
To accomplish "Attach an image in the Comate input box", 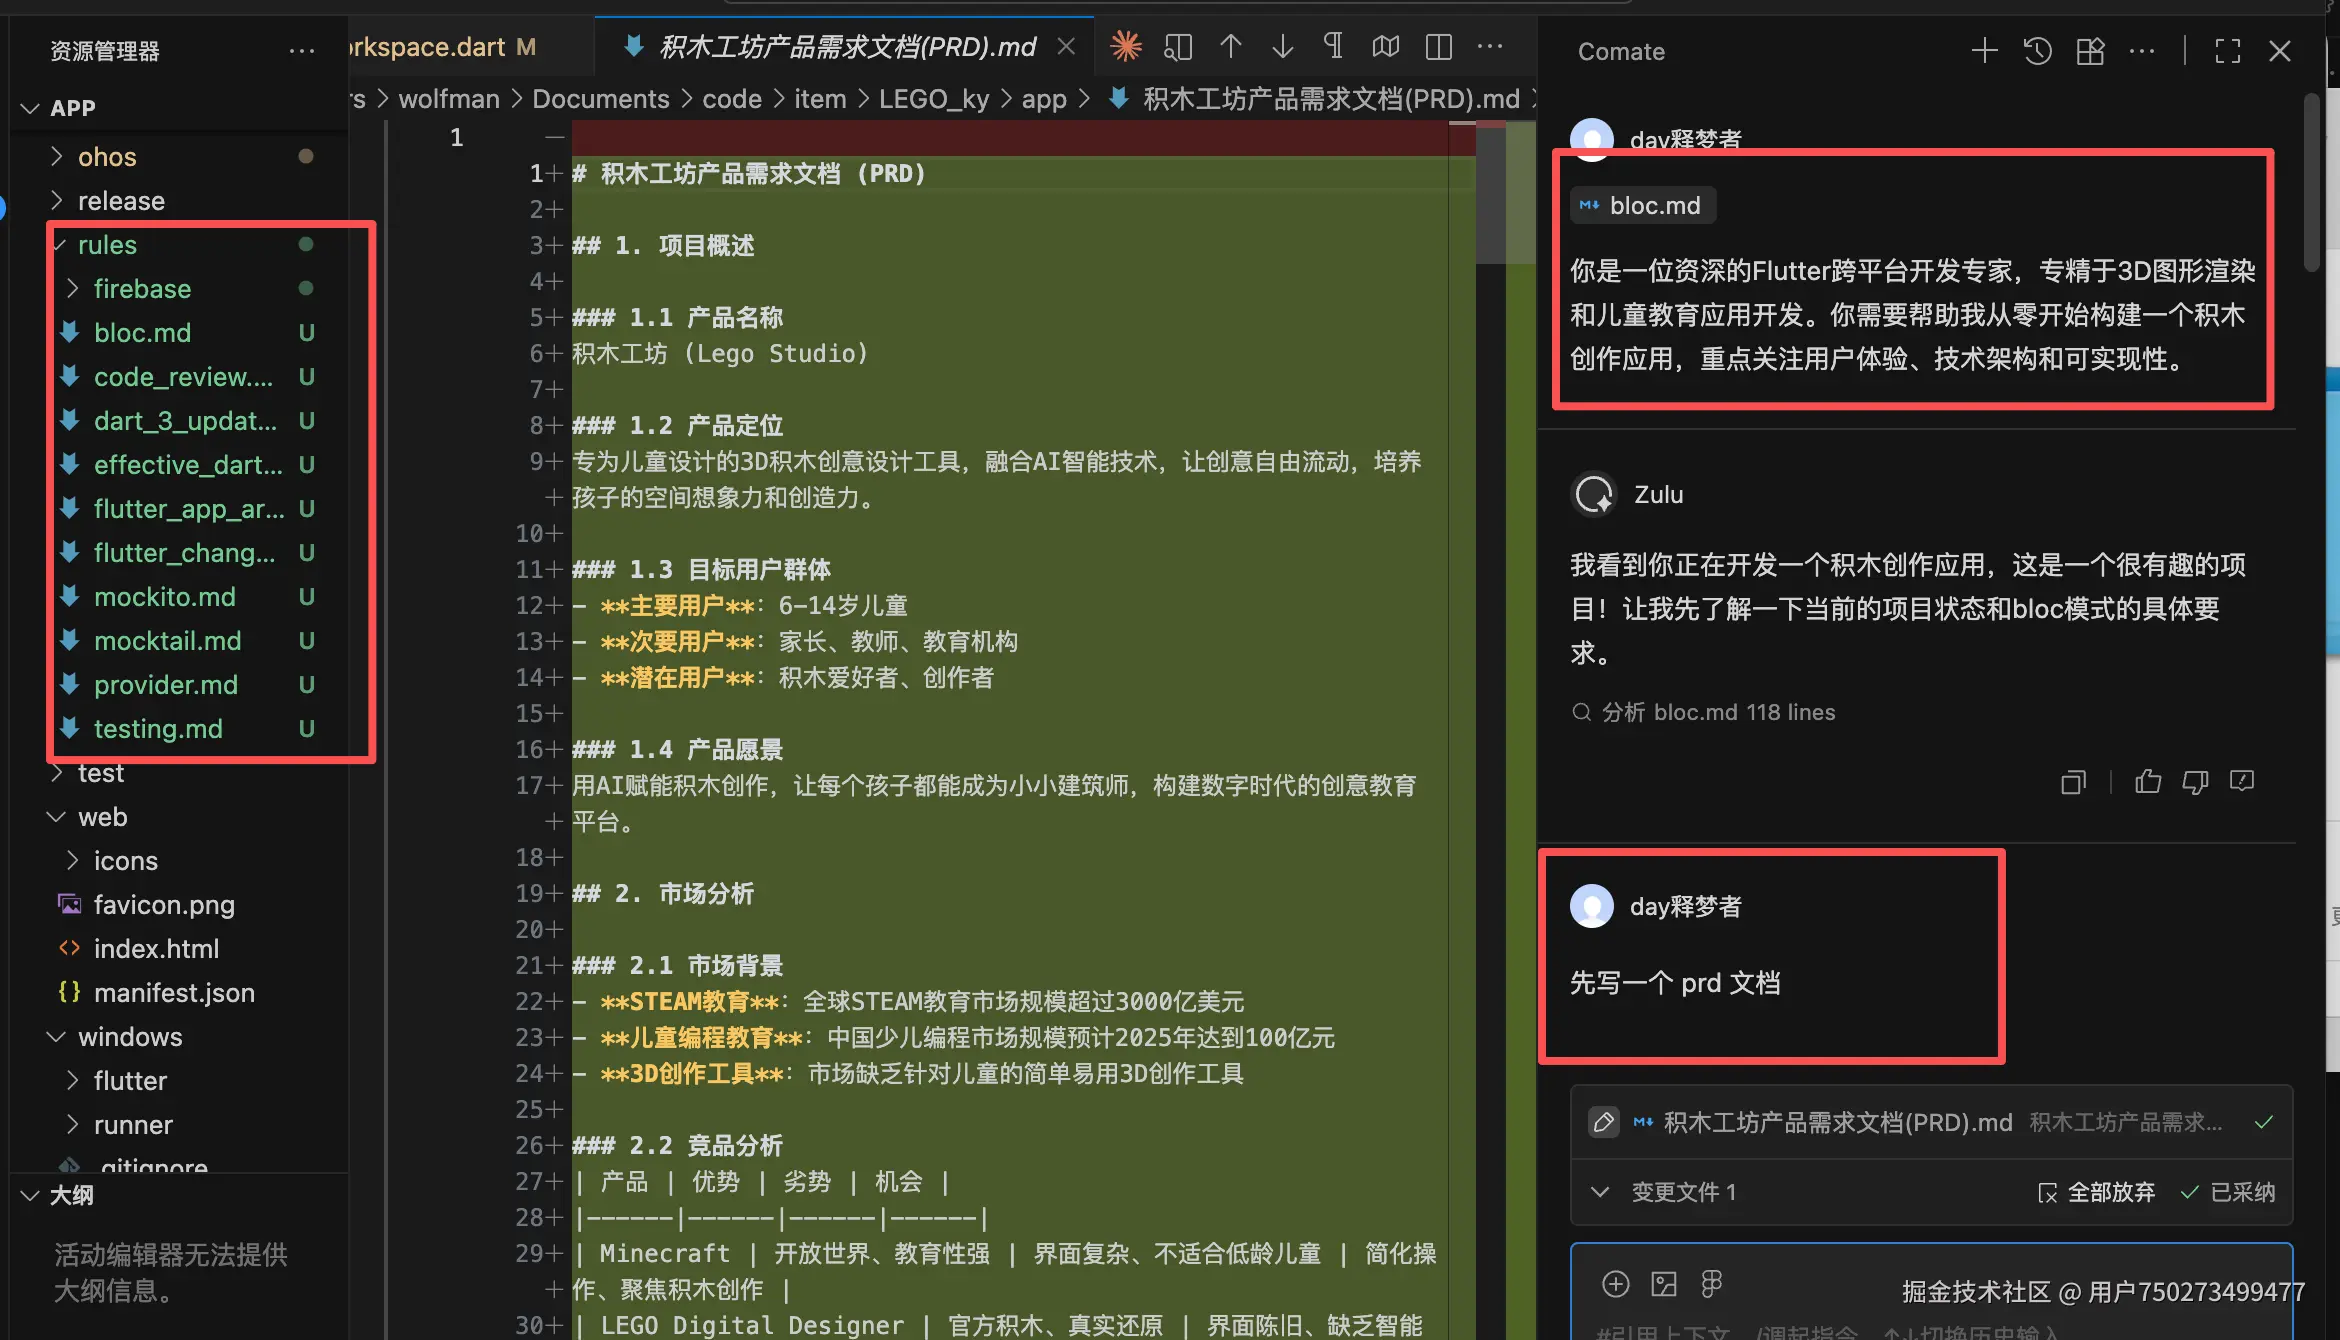I will (1664, 1283).
